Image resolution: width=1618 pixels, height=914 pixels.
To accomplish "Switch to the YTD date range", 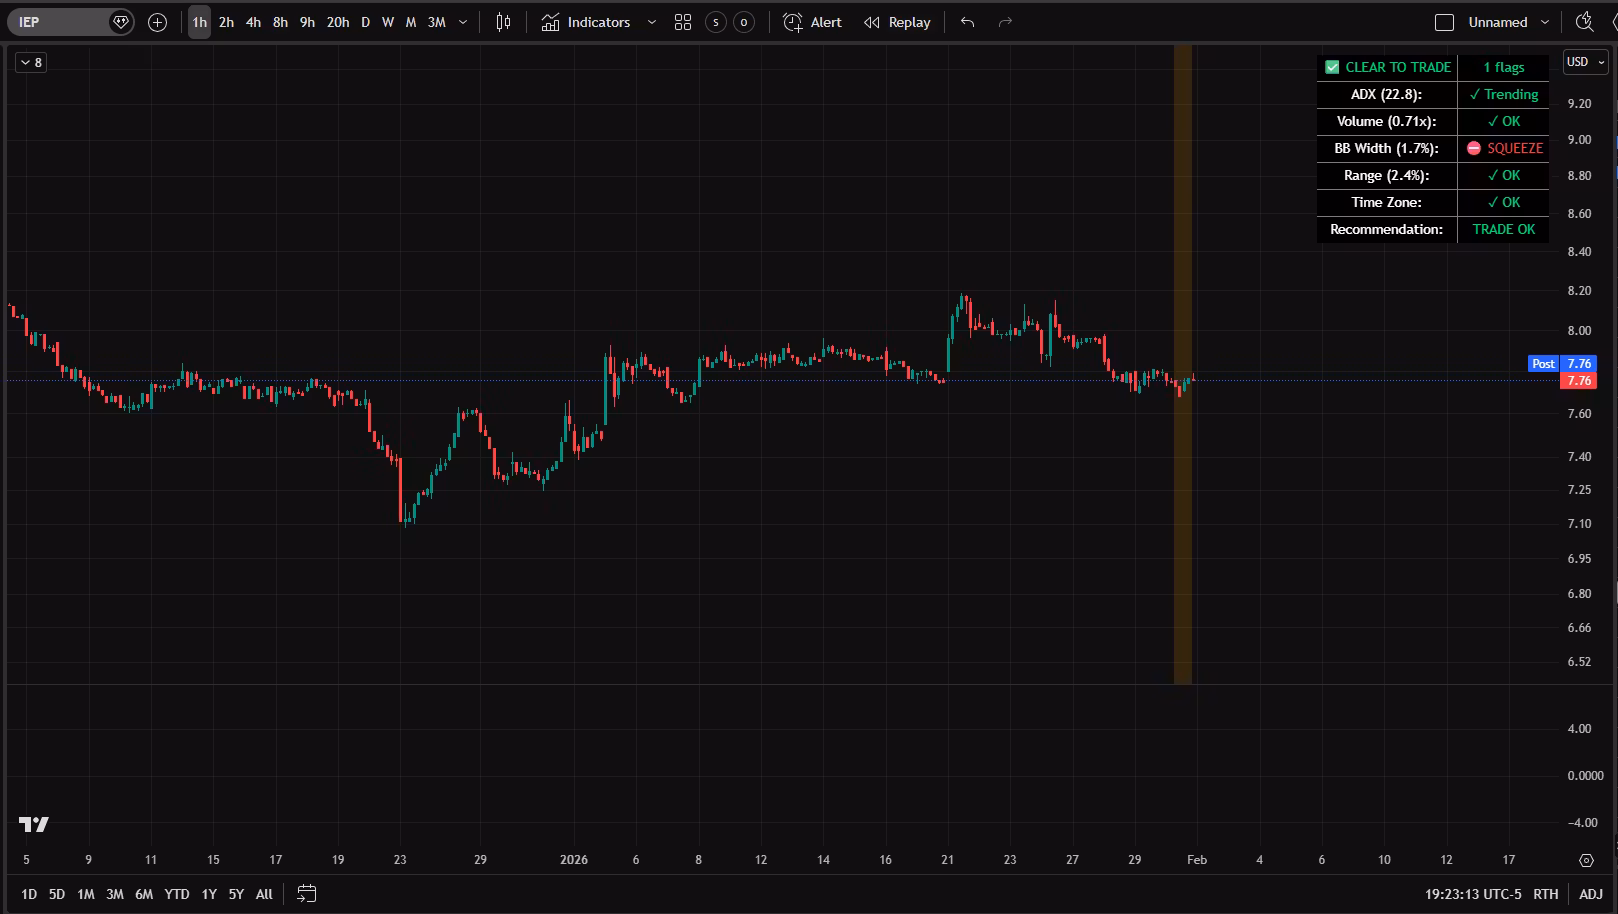I will pyautogui.click(x=177, y=894).
